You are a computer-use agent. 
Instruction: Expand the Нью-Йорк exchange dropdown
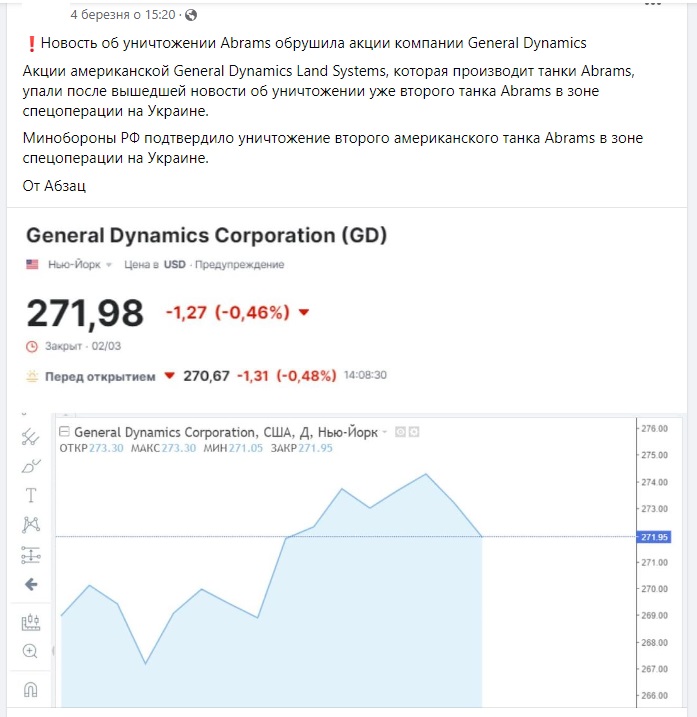pyautogui.click(x=109, y=265)
